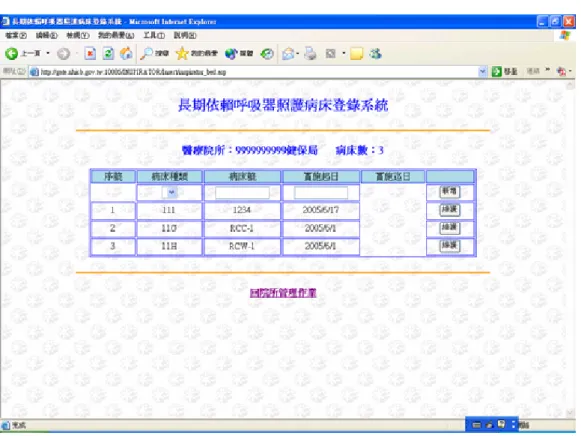The width and height of the screenshot is (581, 436).
Task: Click the Favorites star toolbar icon
Action: [x=182, y=54]
